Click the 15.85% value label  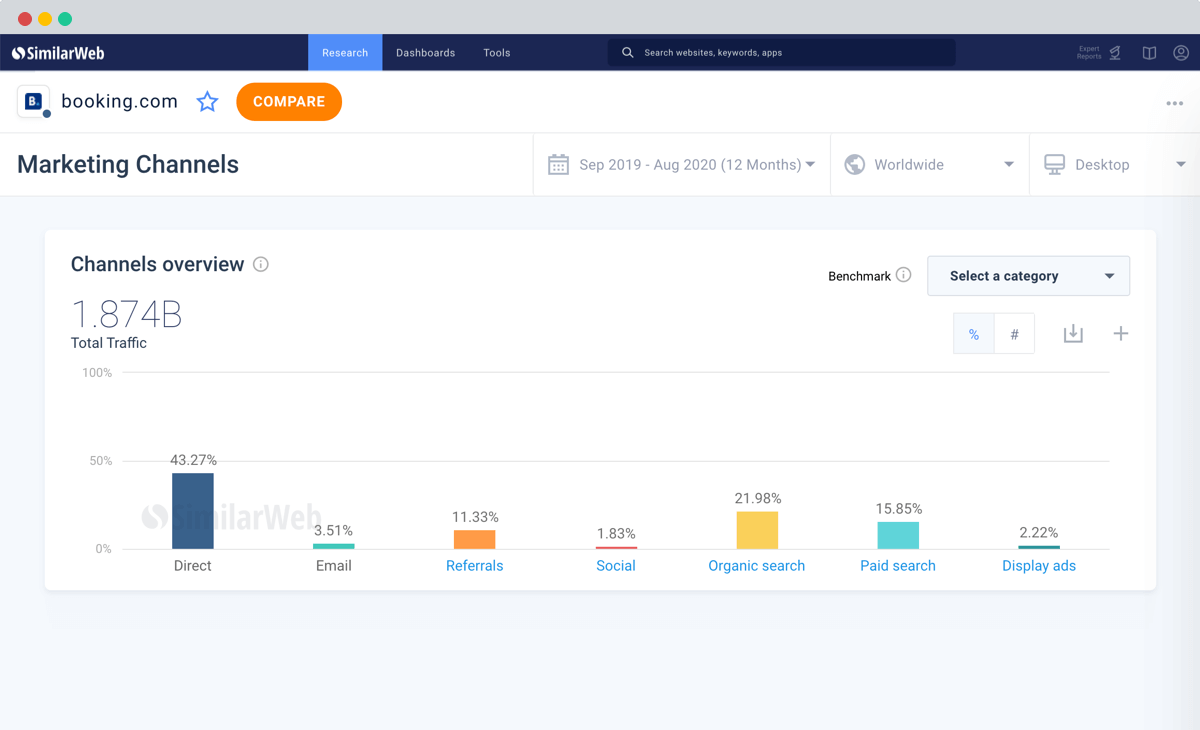point(898,508)
